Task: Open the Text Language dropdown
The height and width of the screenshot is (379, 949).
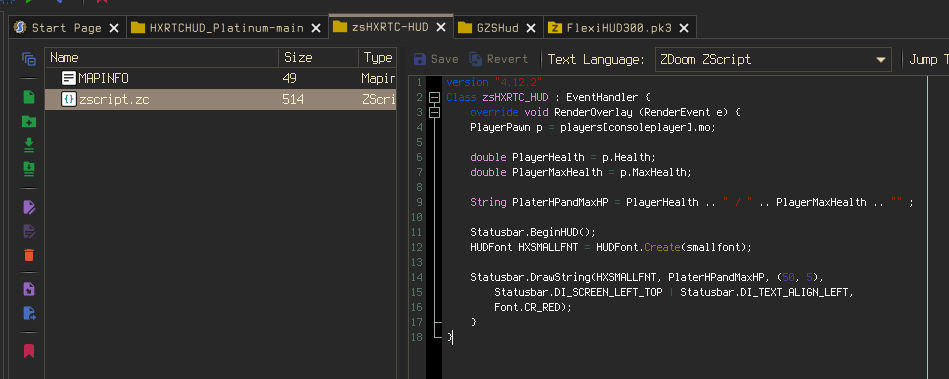Action: tap(773, 59)
